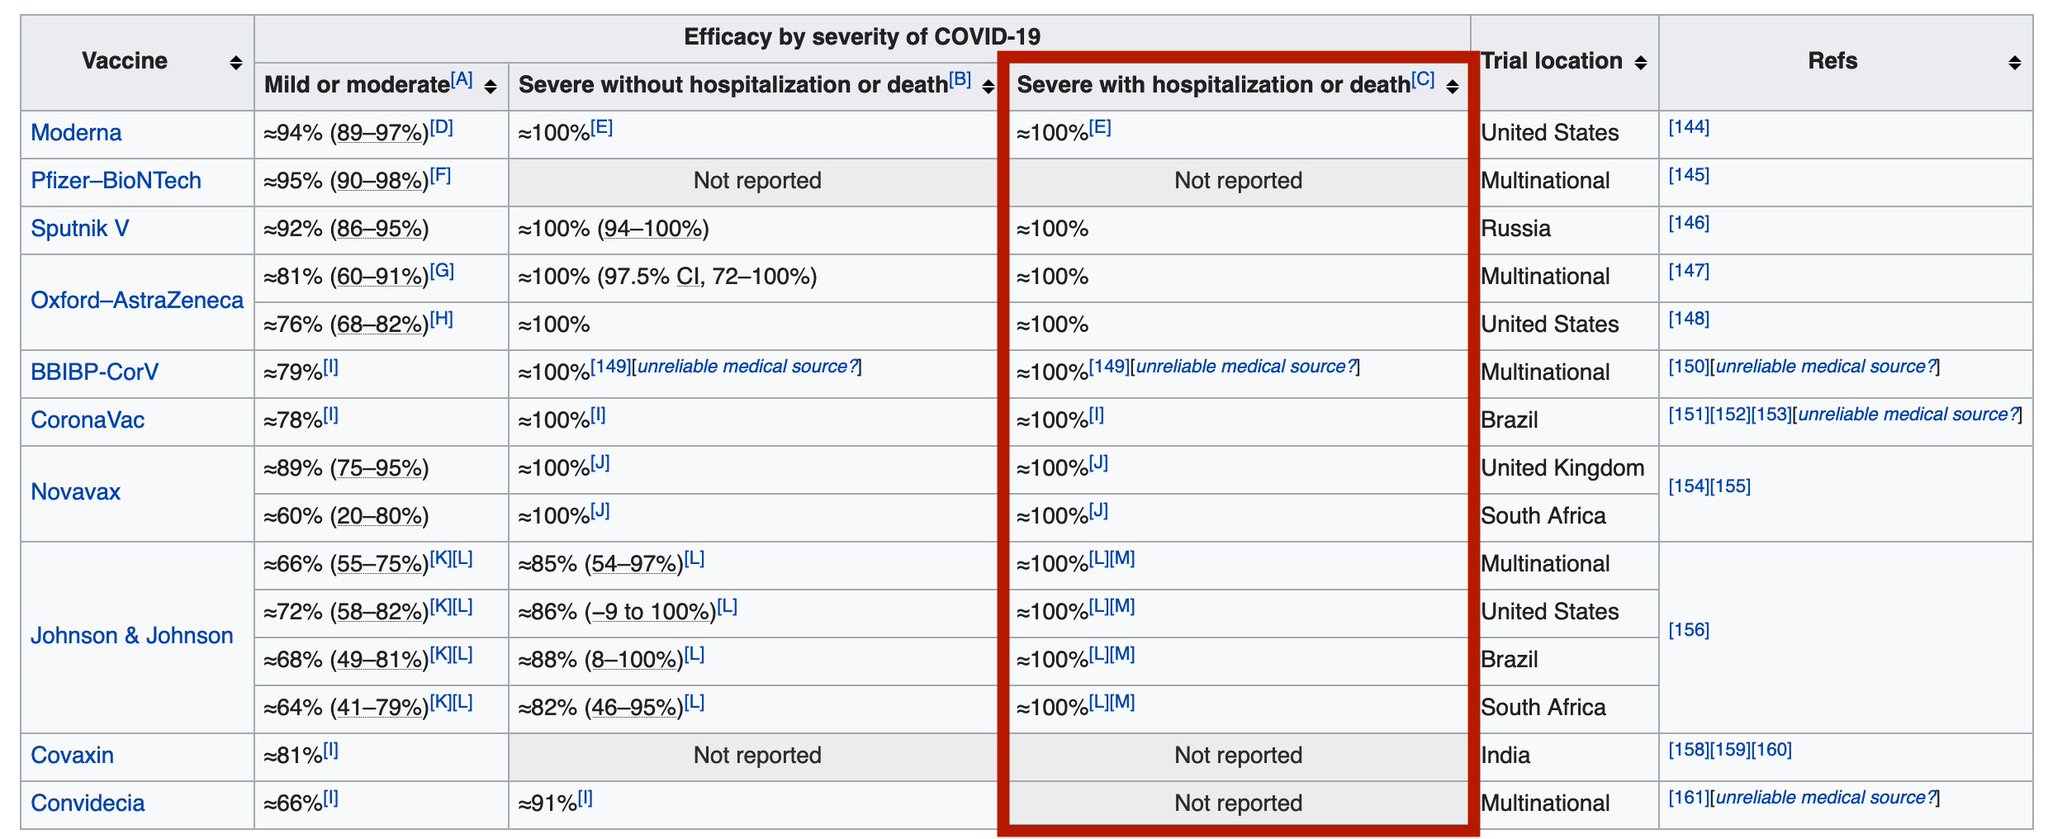This screenshot has height=839, width=2048.
Task: Sort by Severe with hospitalization column arrows
Action: [x=1452, y=87]
